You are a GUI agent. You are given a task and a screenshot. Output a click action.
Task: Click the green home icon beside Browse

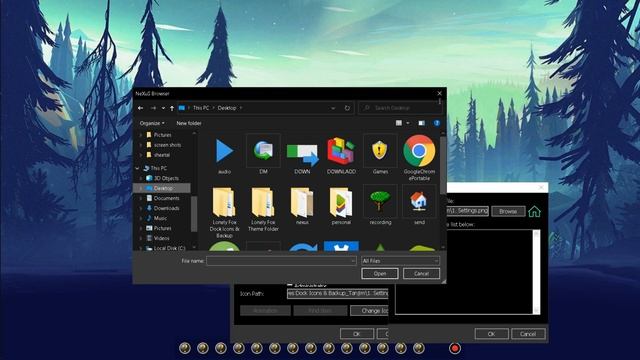point(534,211)
